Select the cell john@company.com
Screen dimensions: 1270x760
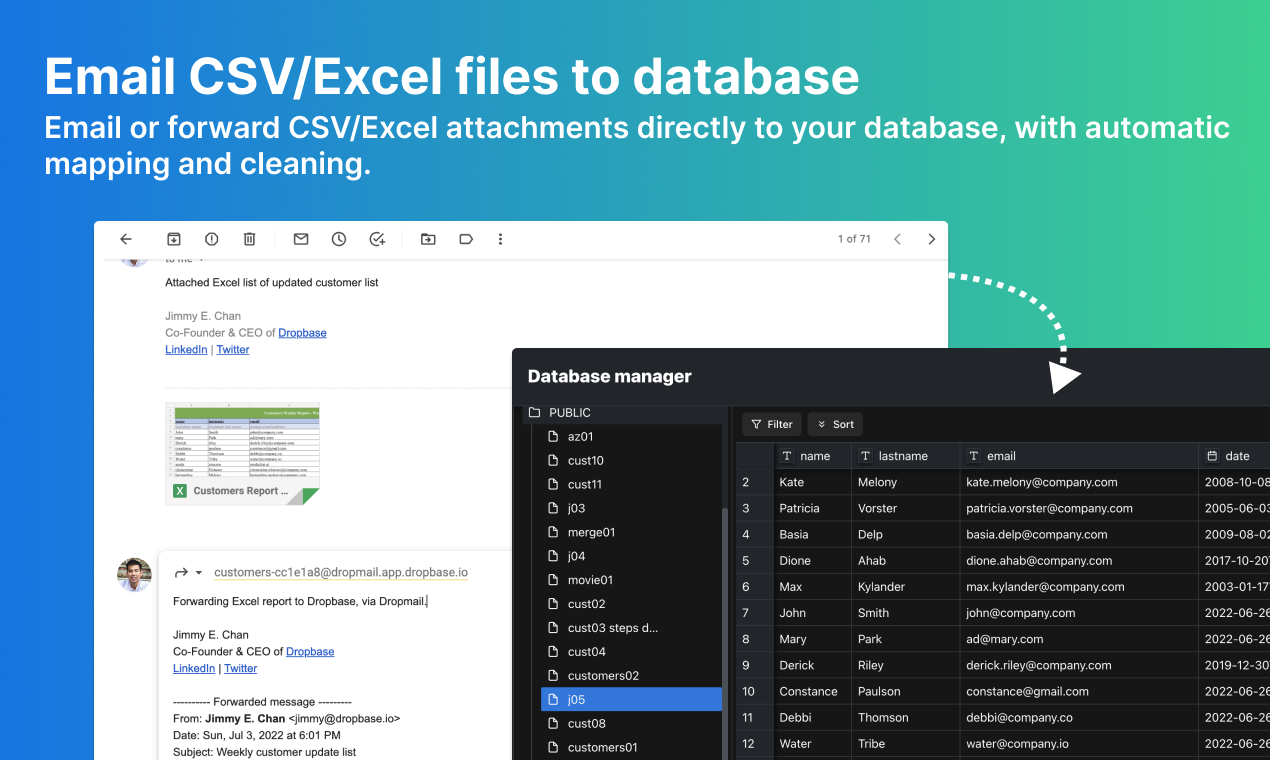[x=1079, y=613]
